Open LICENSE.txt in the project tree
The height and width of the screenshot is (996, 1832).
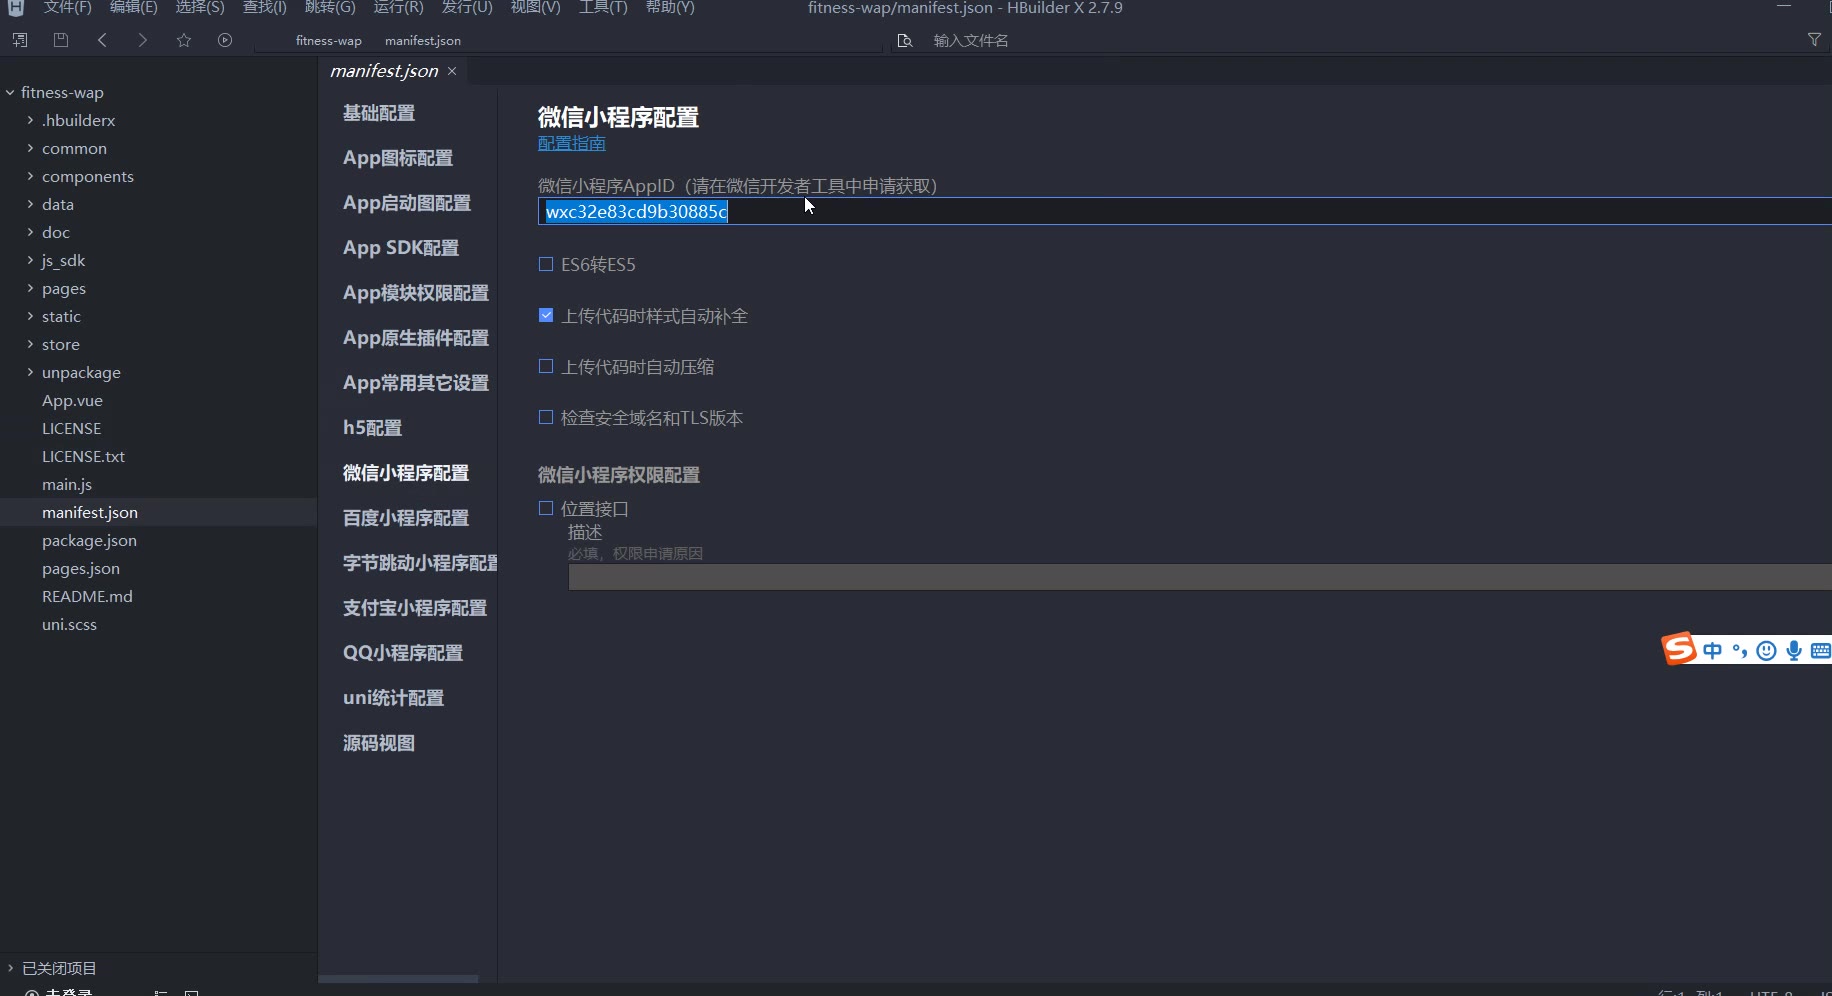pos(83,456)
